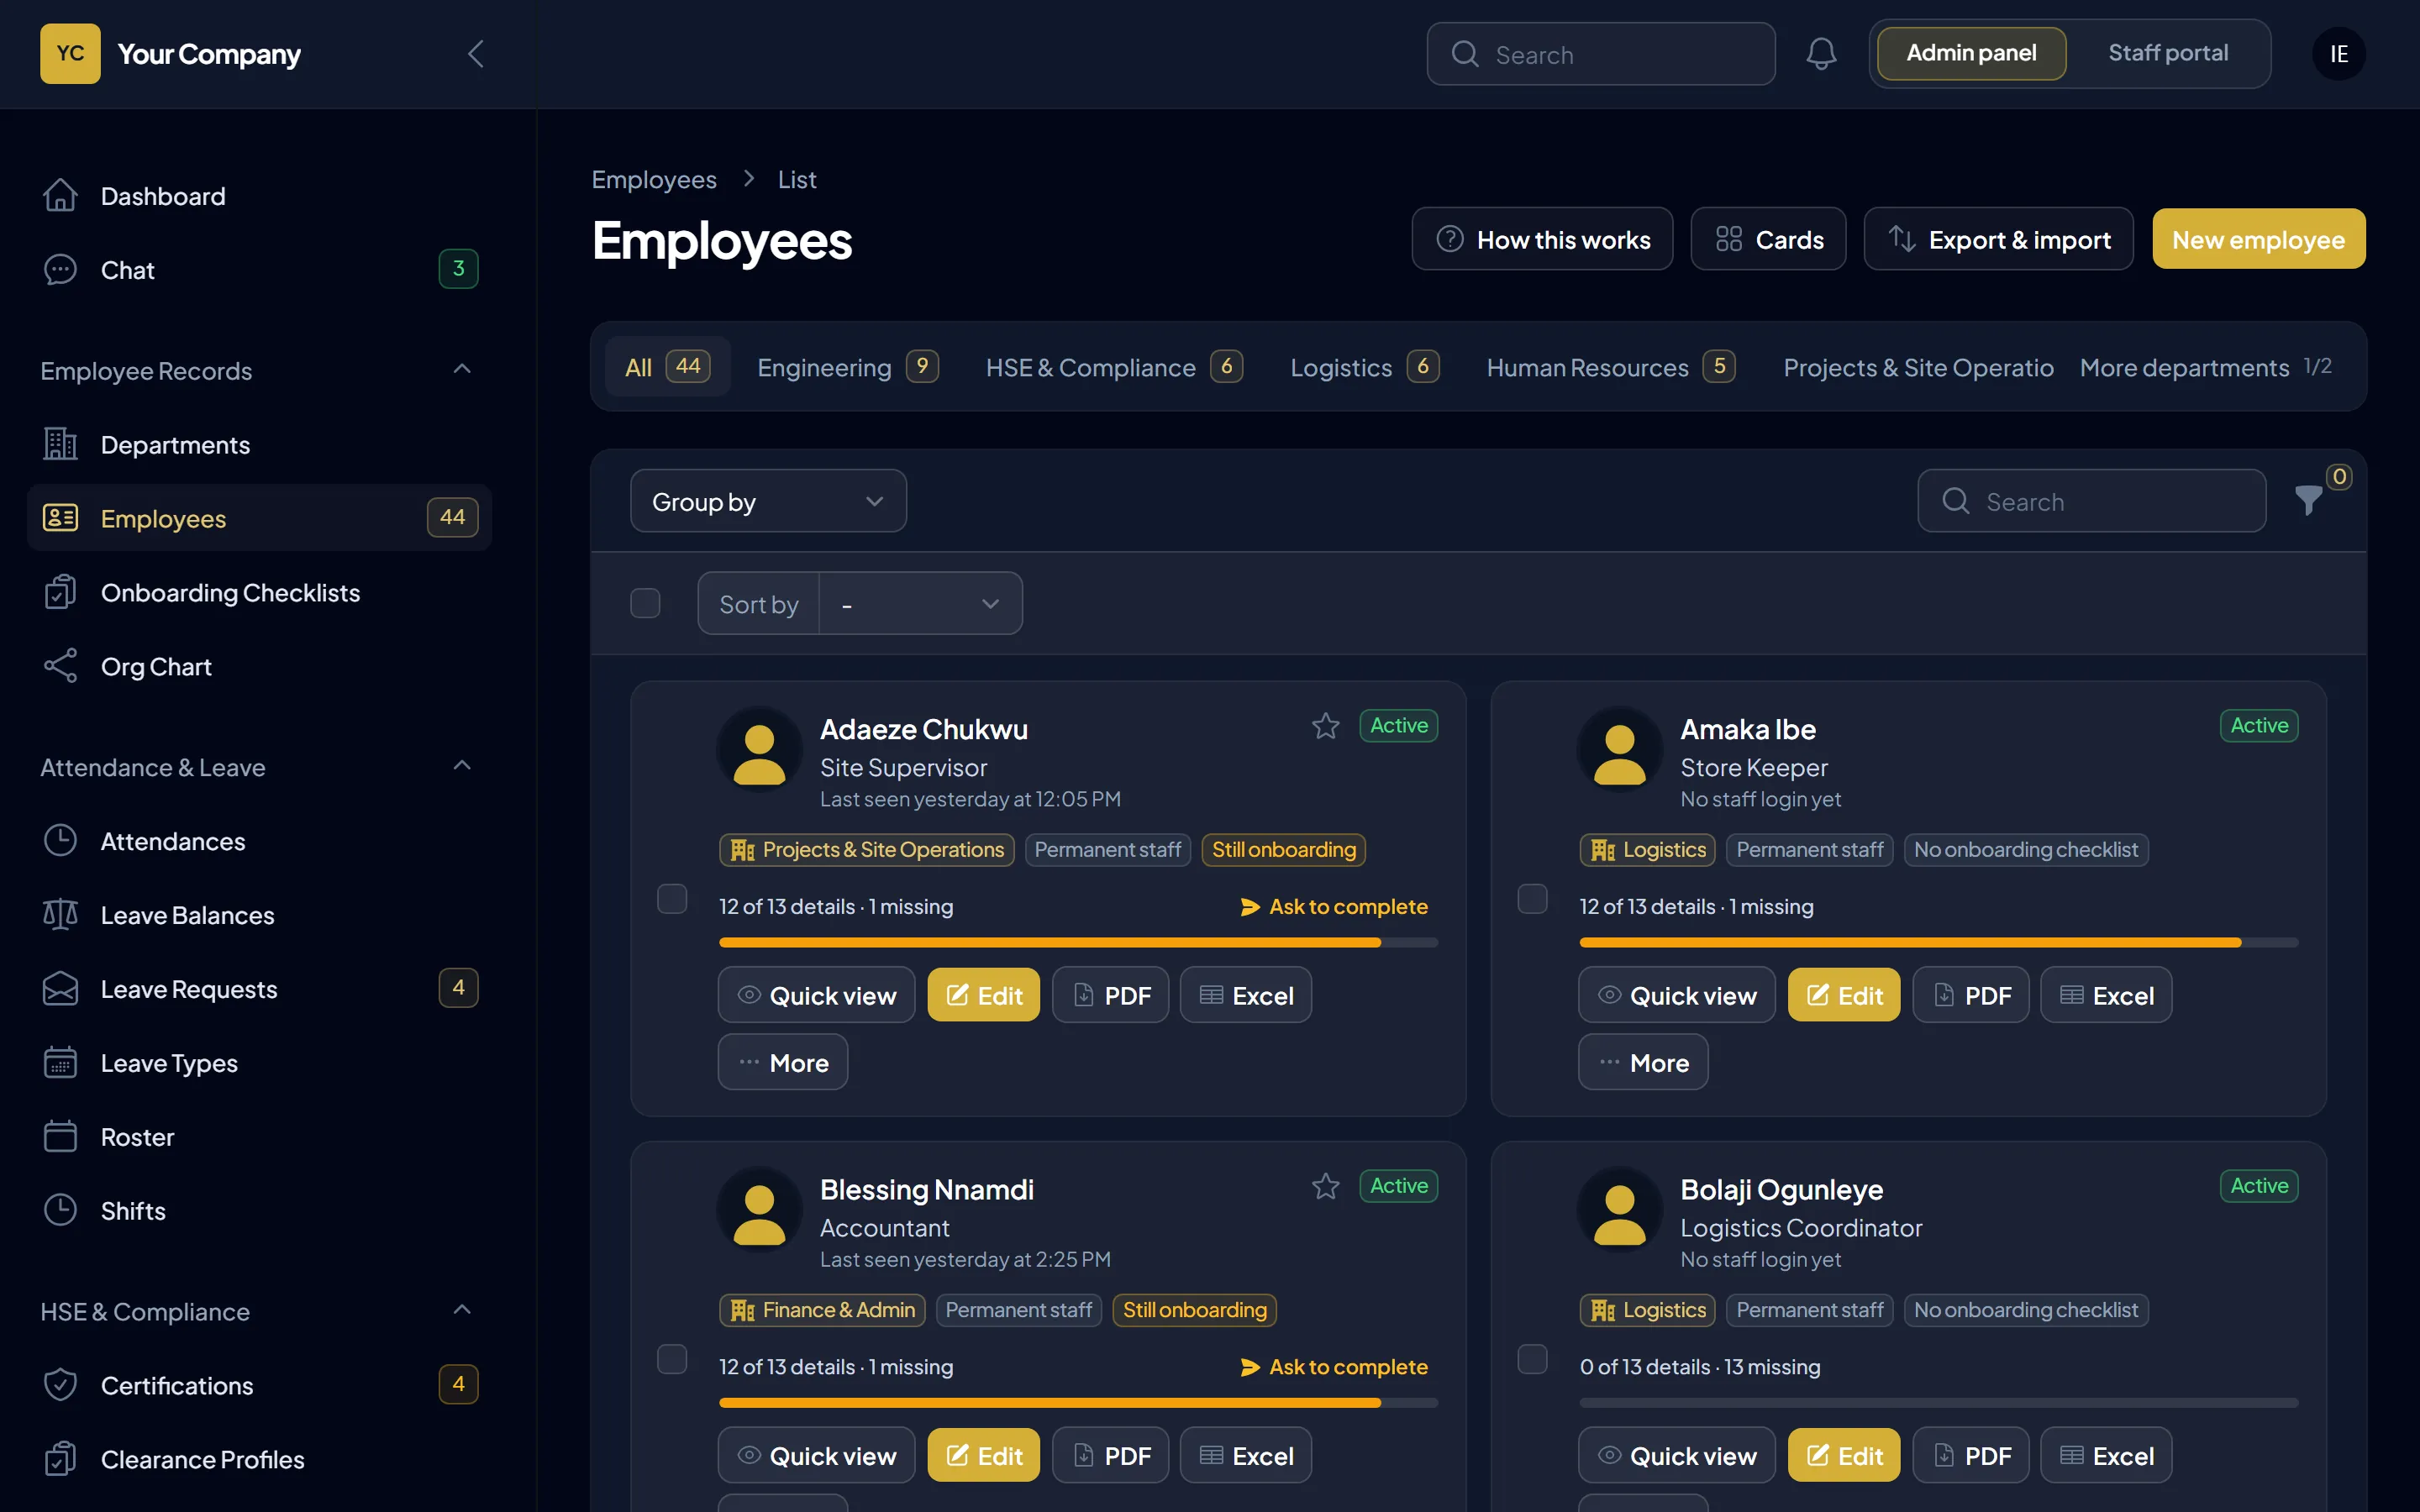
Task: Click Amaka Ibe's details progress bar
Action: [1938, 942]
